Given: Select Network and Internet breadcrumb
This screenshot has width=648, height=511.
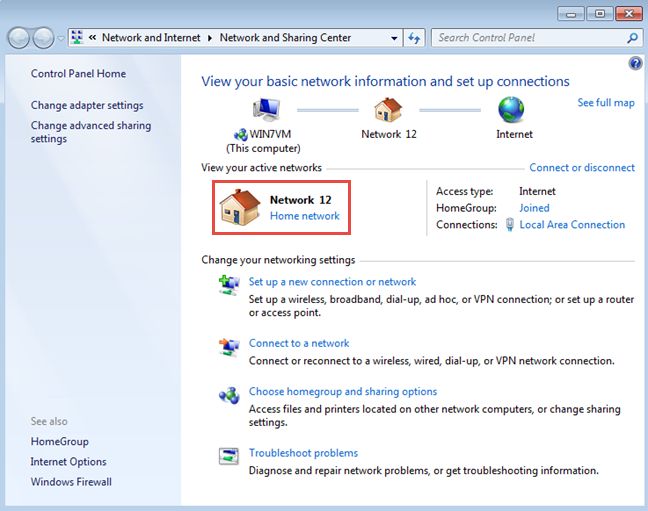Looking at the screenshot, I should (151, 38).
